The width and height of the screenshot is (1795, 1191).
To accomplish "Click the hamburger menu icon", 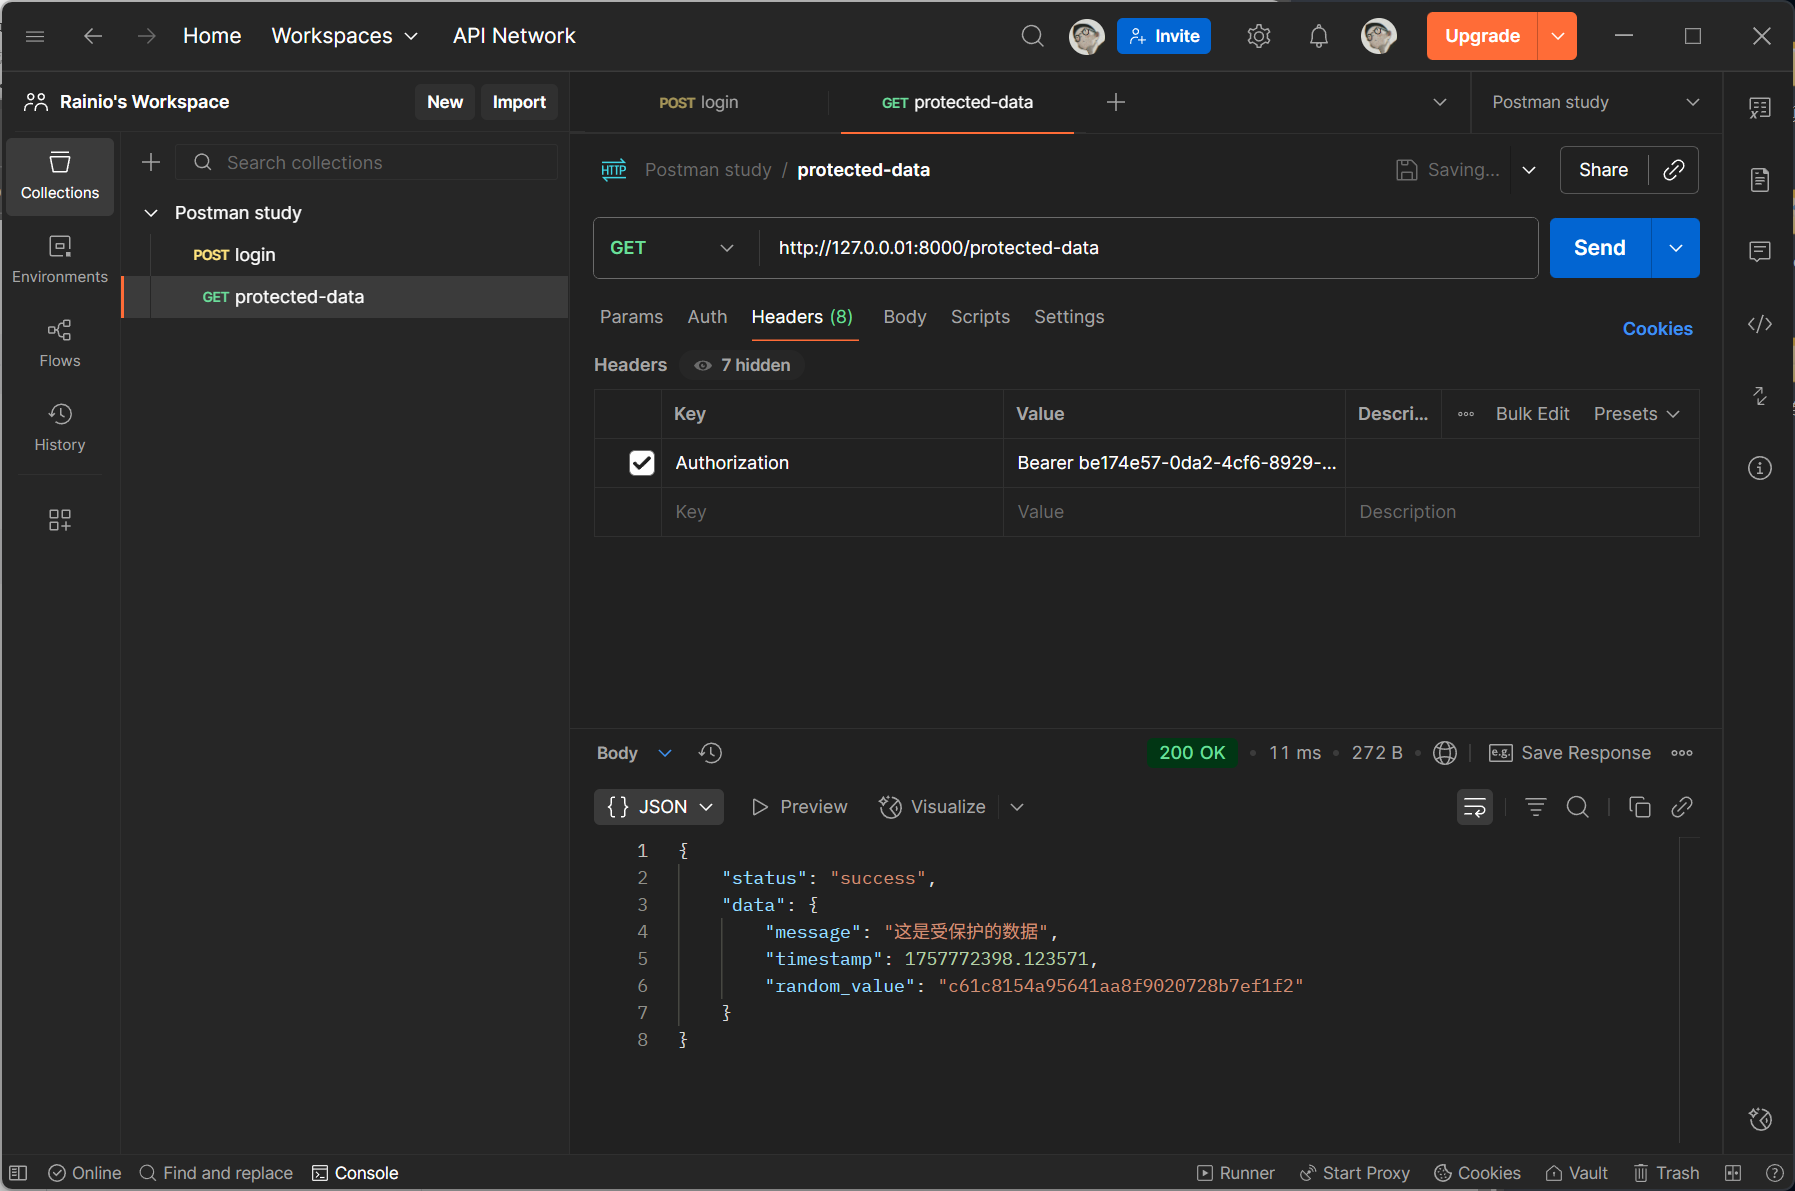I will coord(35,36).
